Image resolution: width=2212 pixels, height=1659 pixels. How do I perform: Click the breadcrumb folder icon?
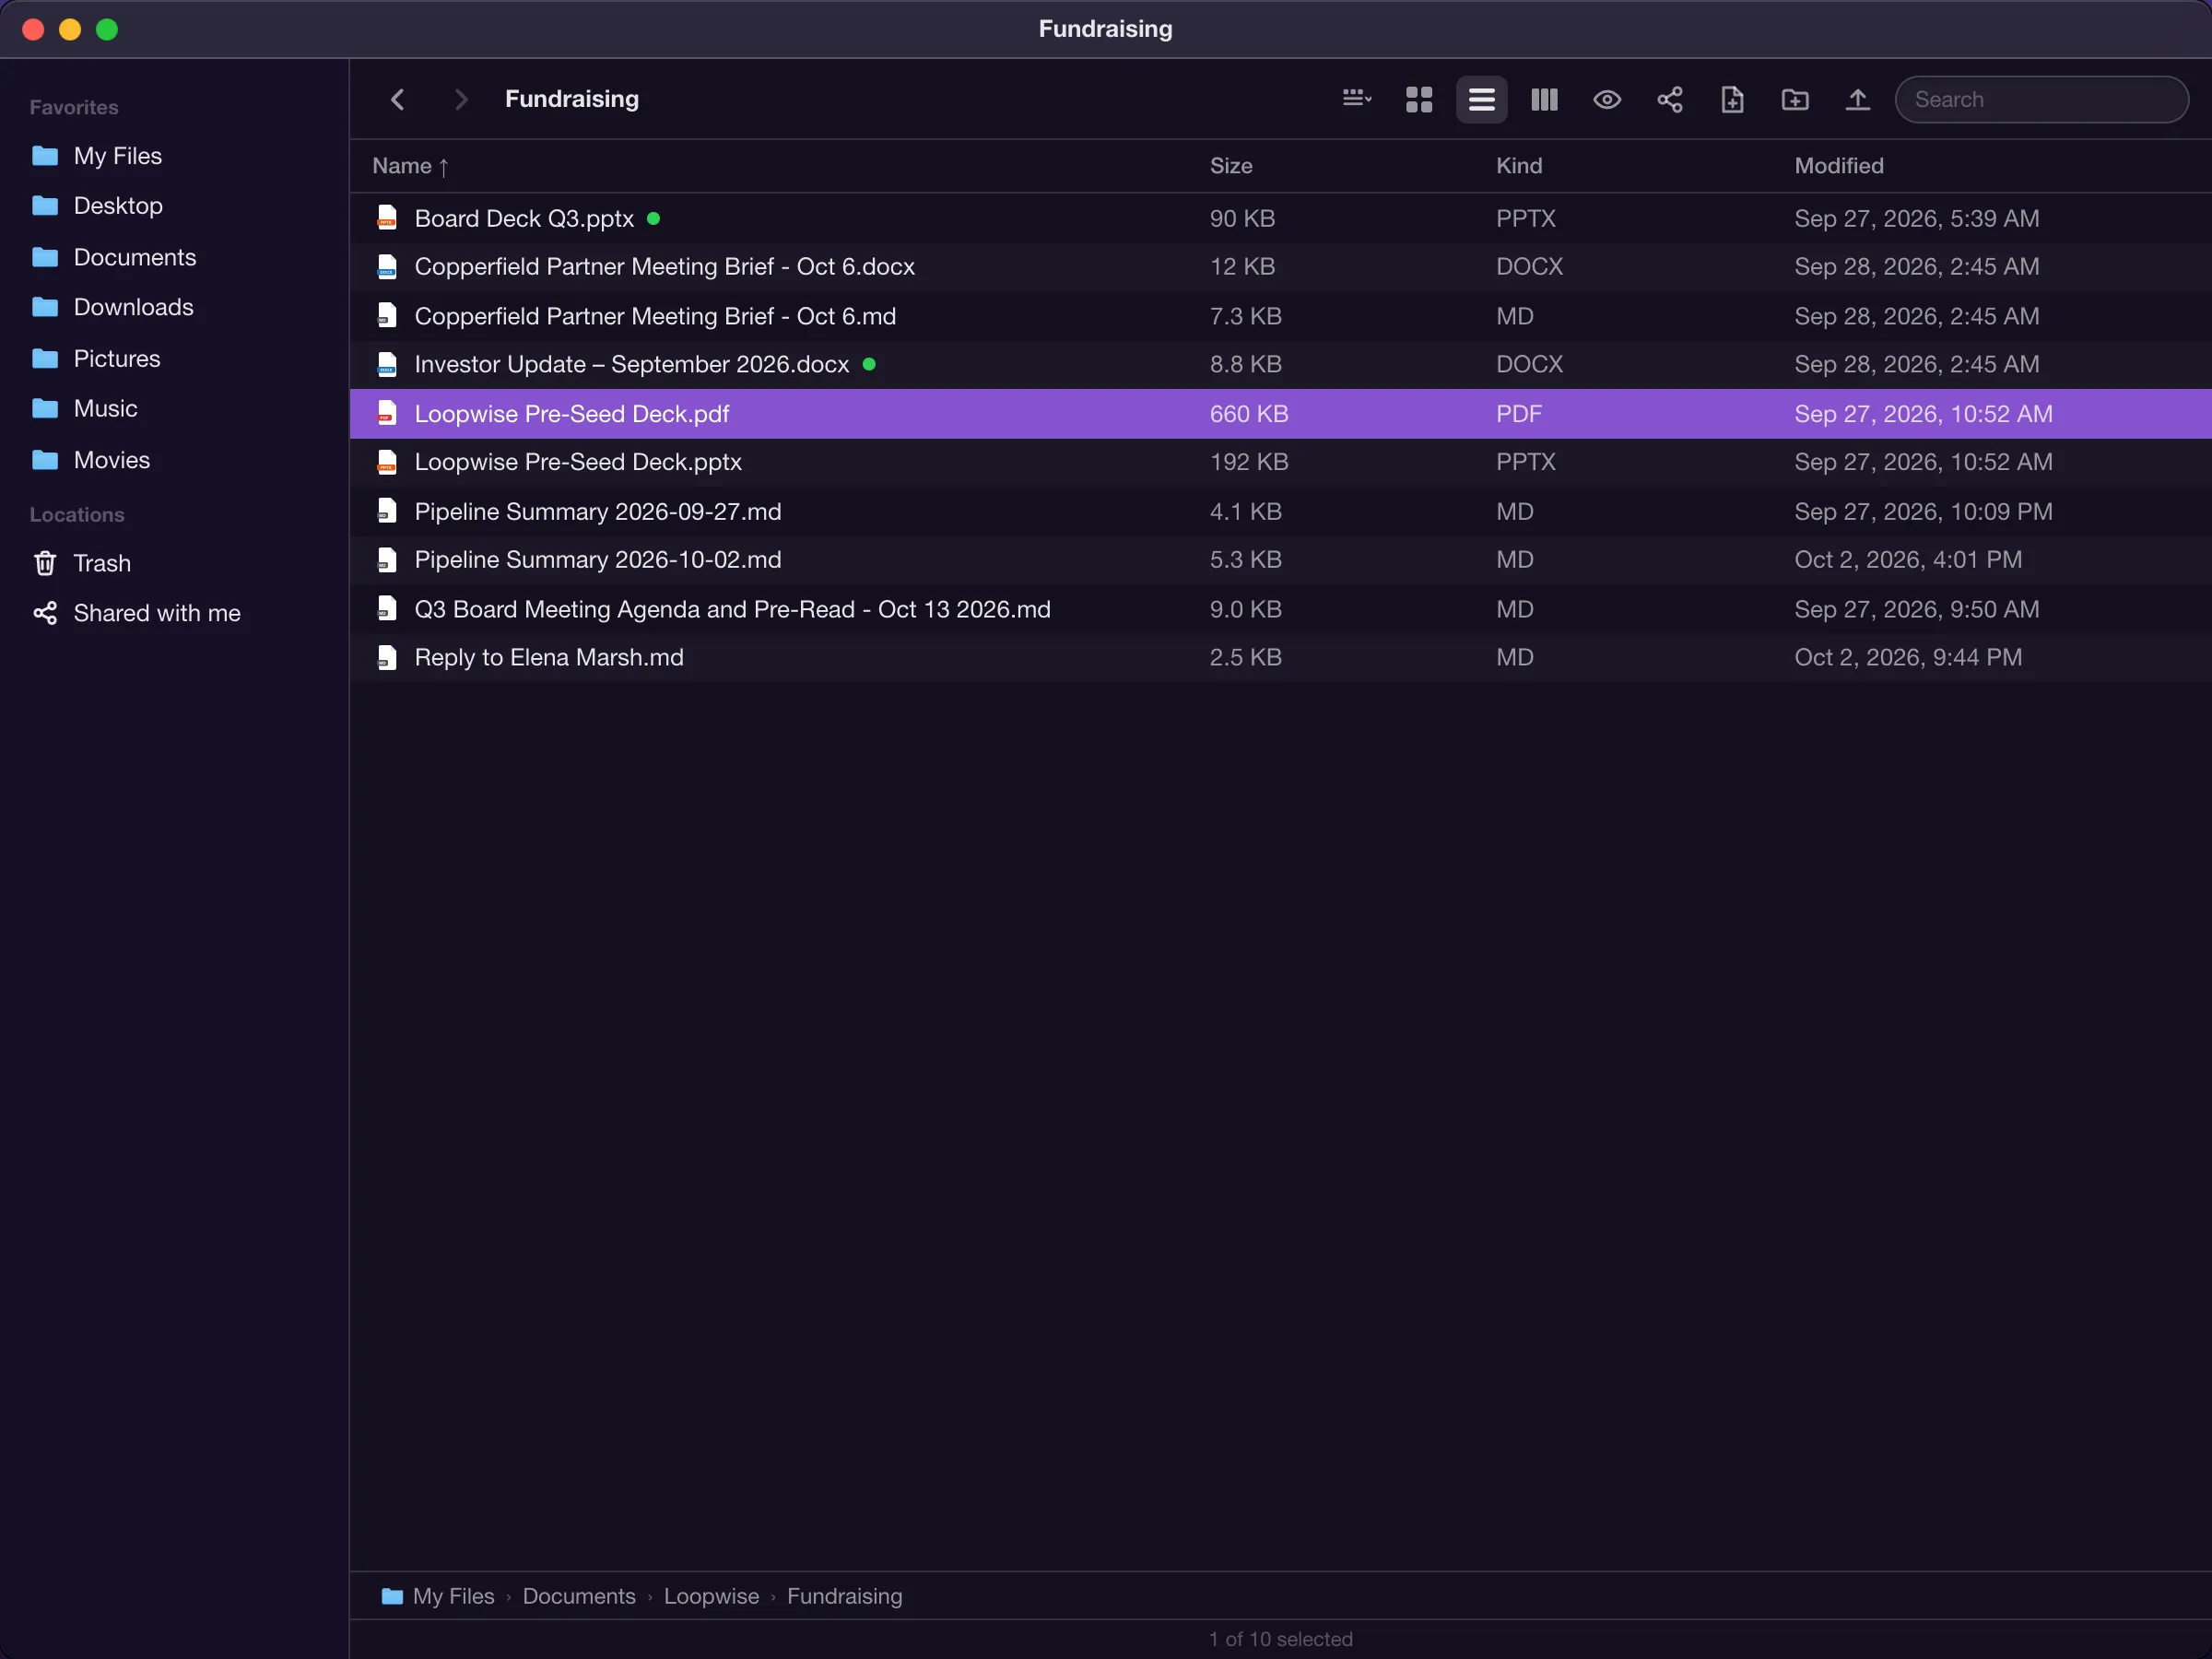point(392,1596)
